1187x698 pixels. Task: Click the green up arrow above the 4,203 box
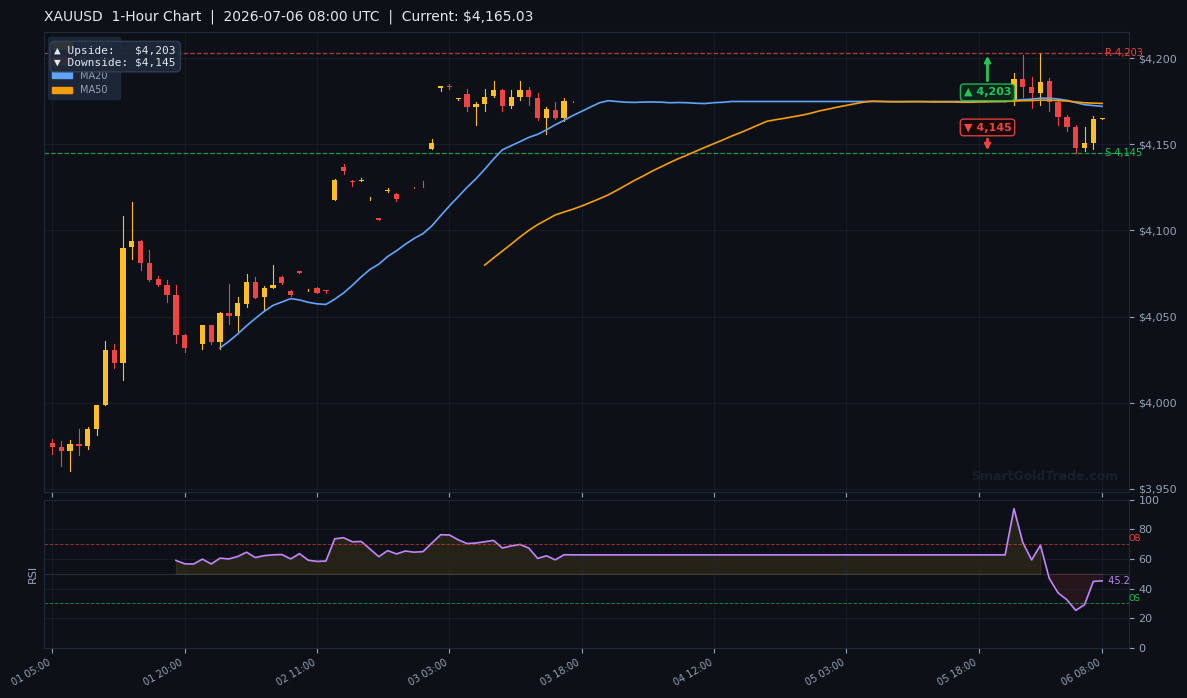coord(987,69)
